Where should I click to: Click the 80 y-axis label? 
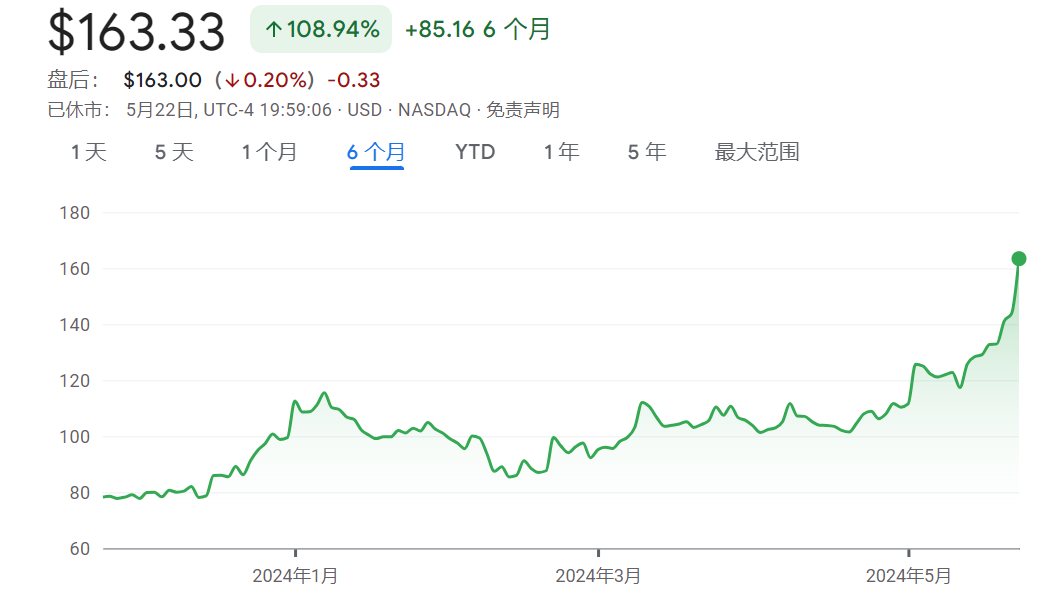coord(79,493)
